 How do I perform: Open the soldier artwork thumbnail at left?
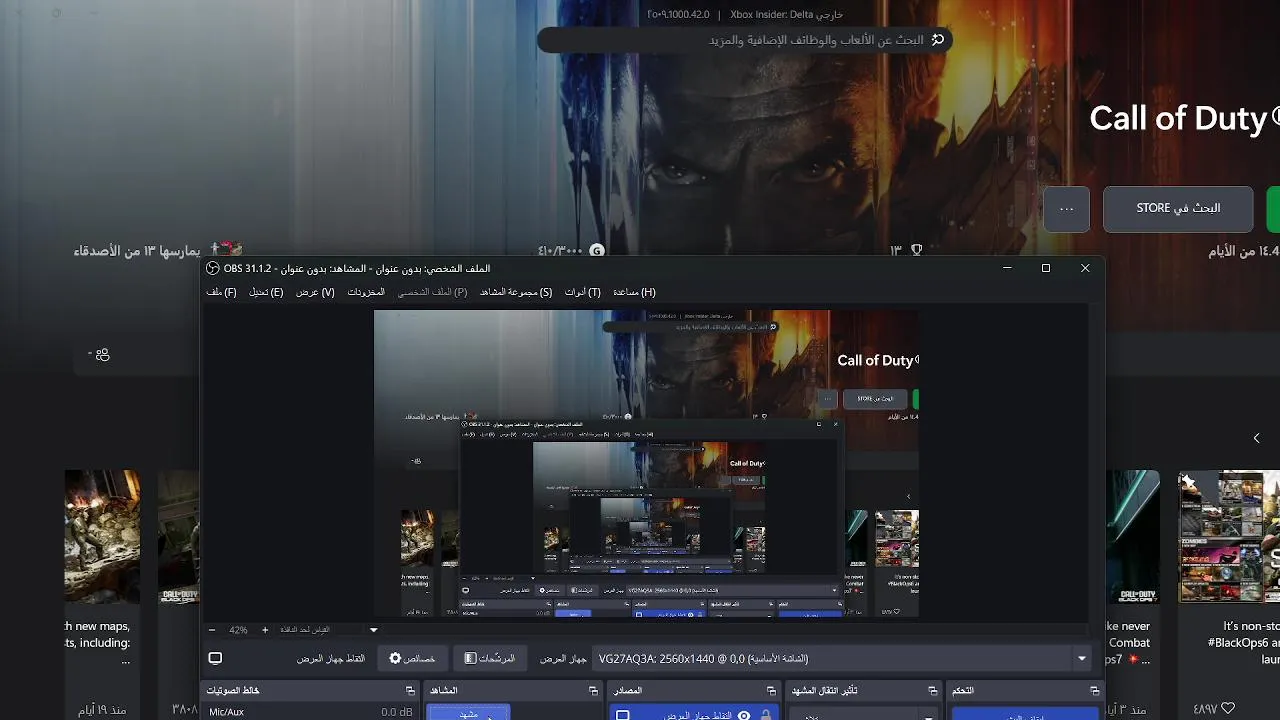[x=102, y=537]
